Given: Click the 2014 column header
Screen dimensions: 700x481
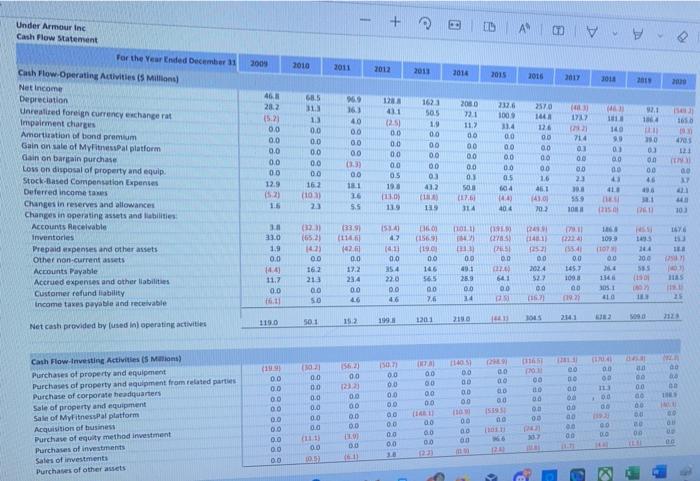Looking at the screenshot, I should [x=460, y=73].
